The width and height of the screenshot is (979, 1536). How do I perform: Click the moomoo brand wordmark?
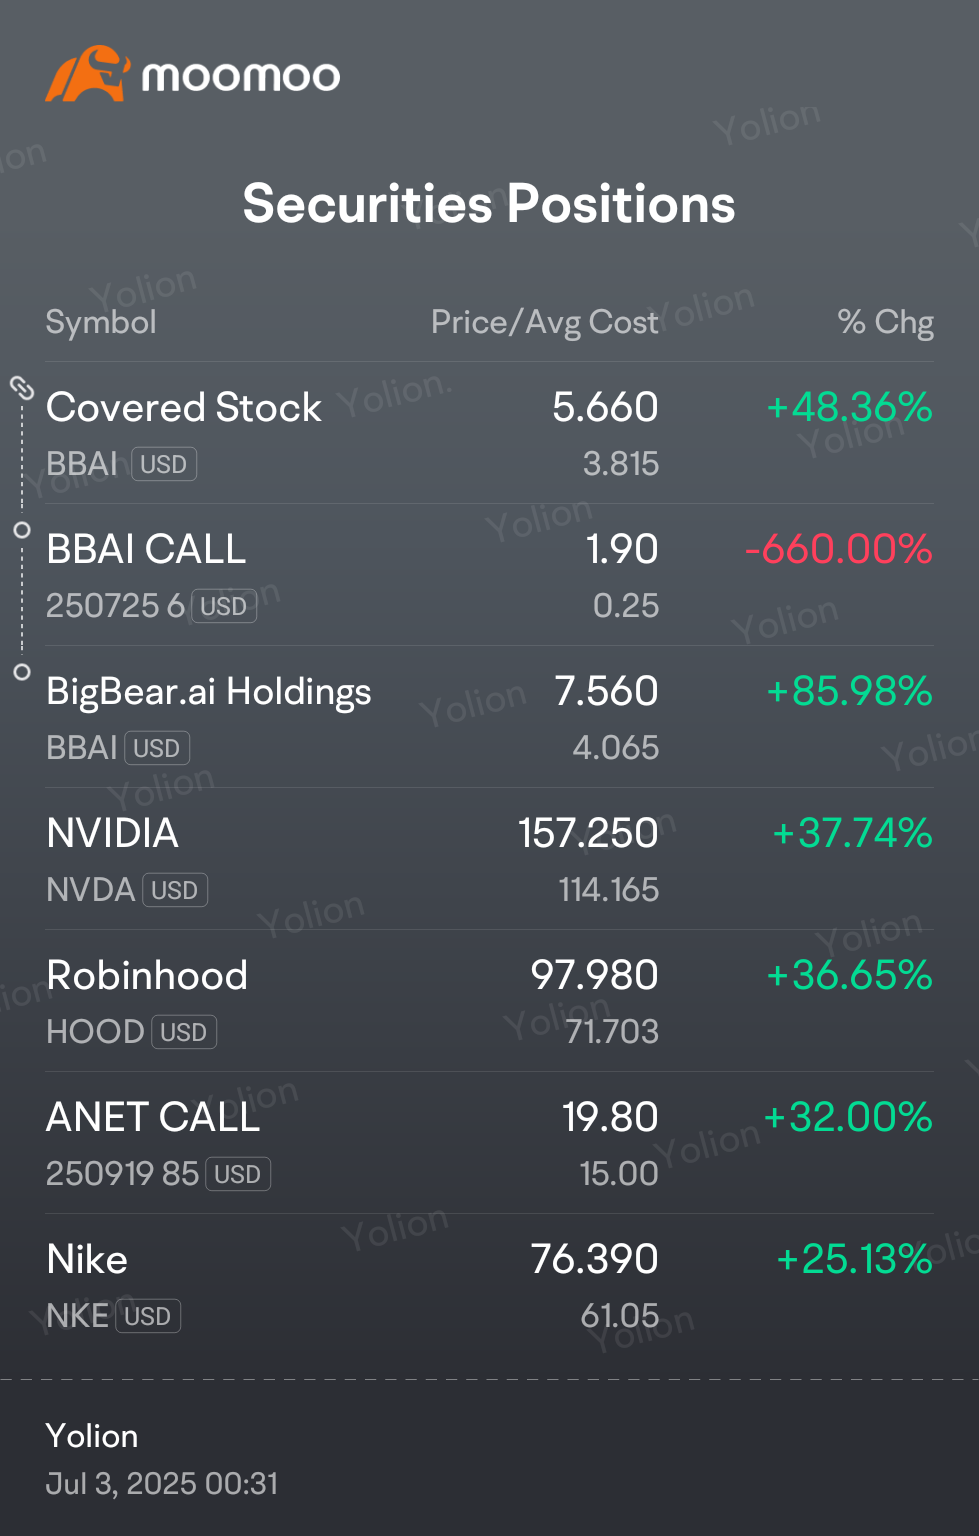[241, 77]
